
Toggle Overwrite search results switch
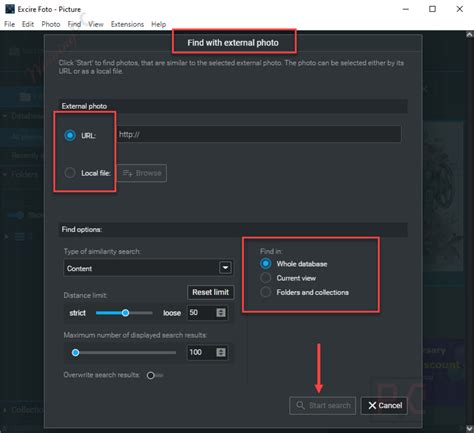(154, 376)
